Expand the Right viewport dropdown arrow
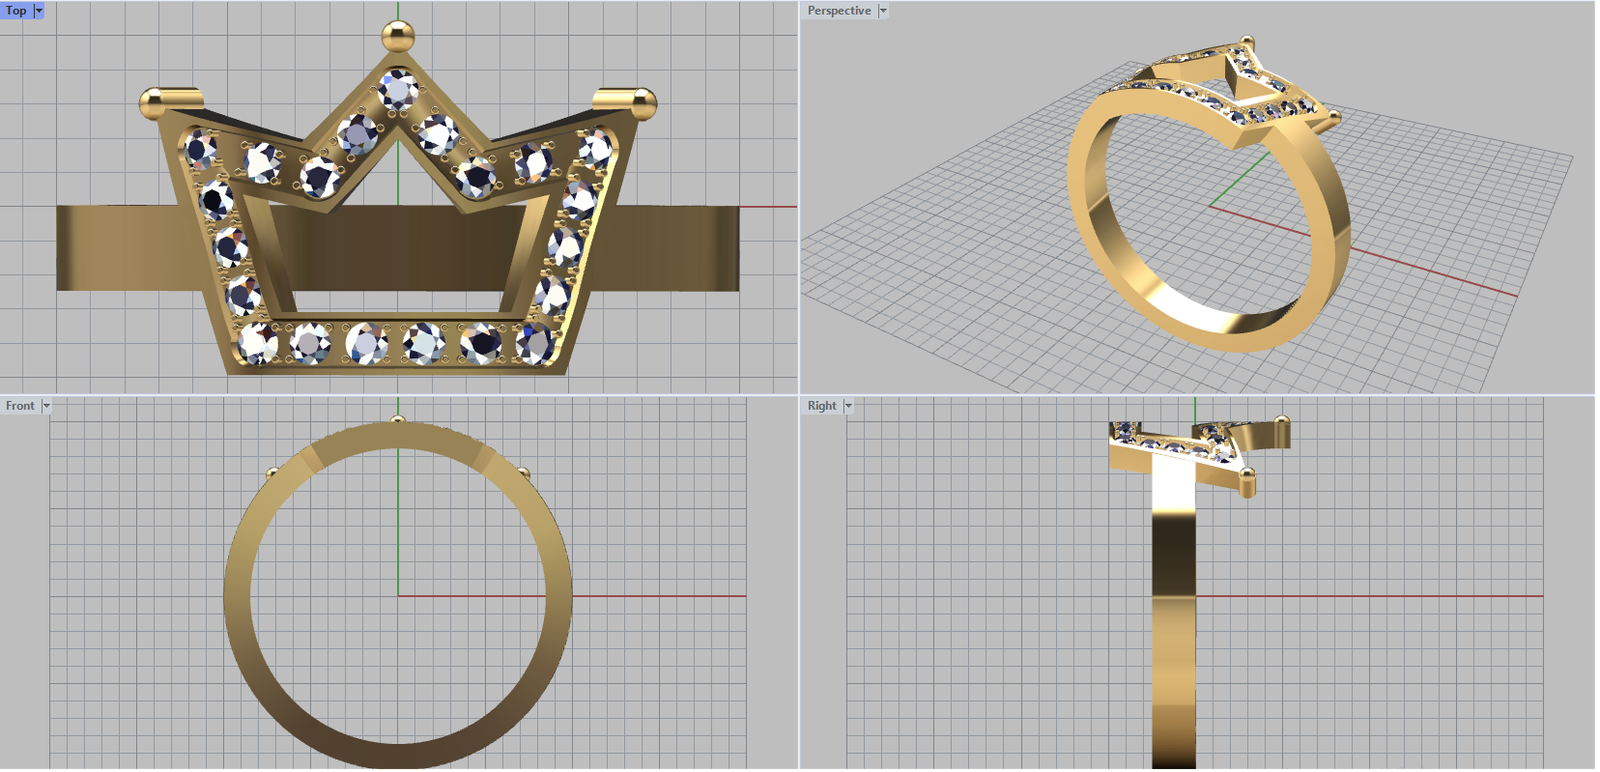The height and width of the screenshot is (772, 1600). 848,406
